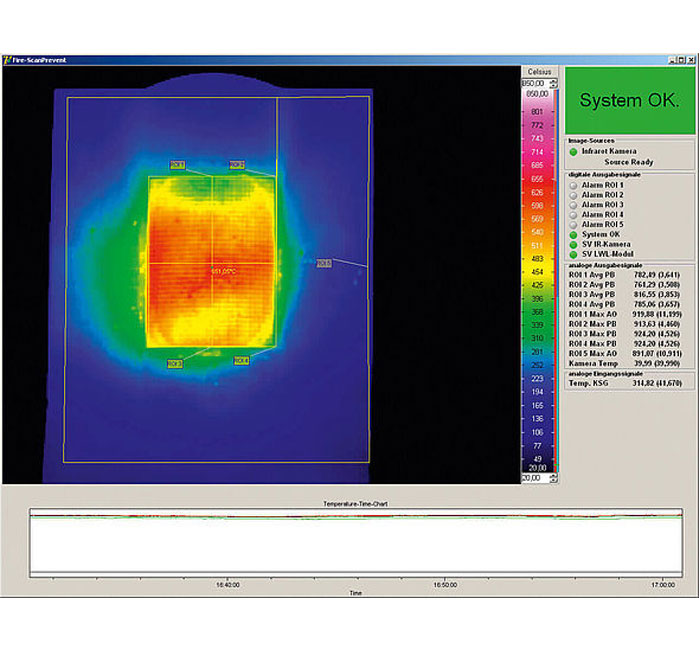Click the Infrarot Kamera green status LED
700x652 pixels.
[x=572, y=151]
